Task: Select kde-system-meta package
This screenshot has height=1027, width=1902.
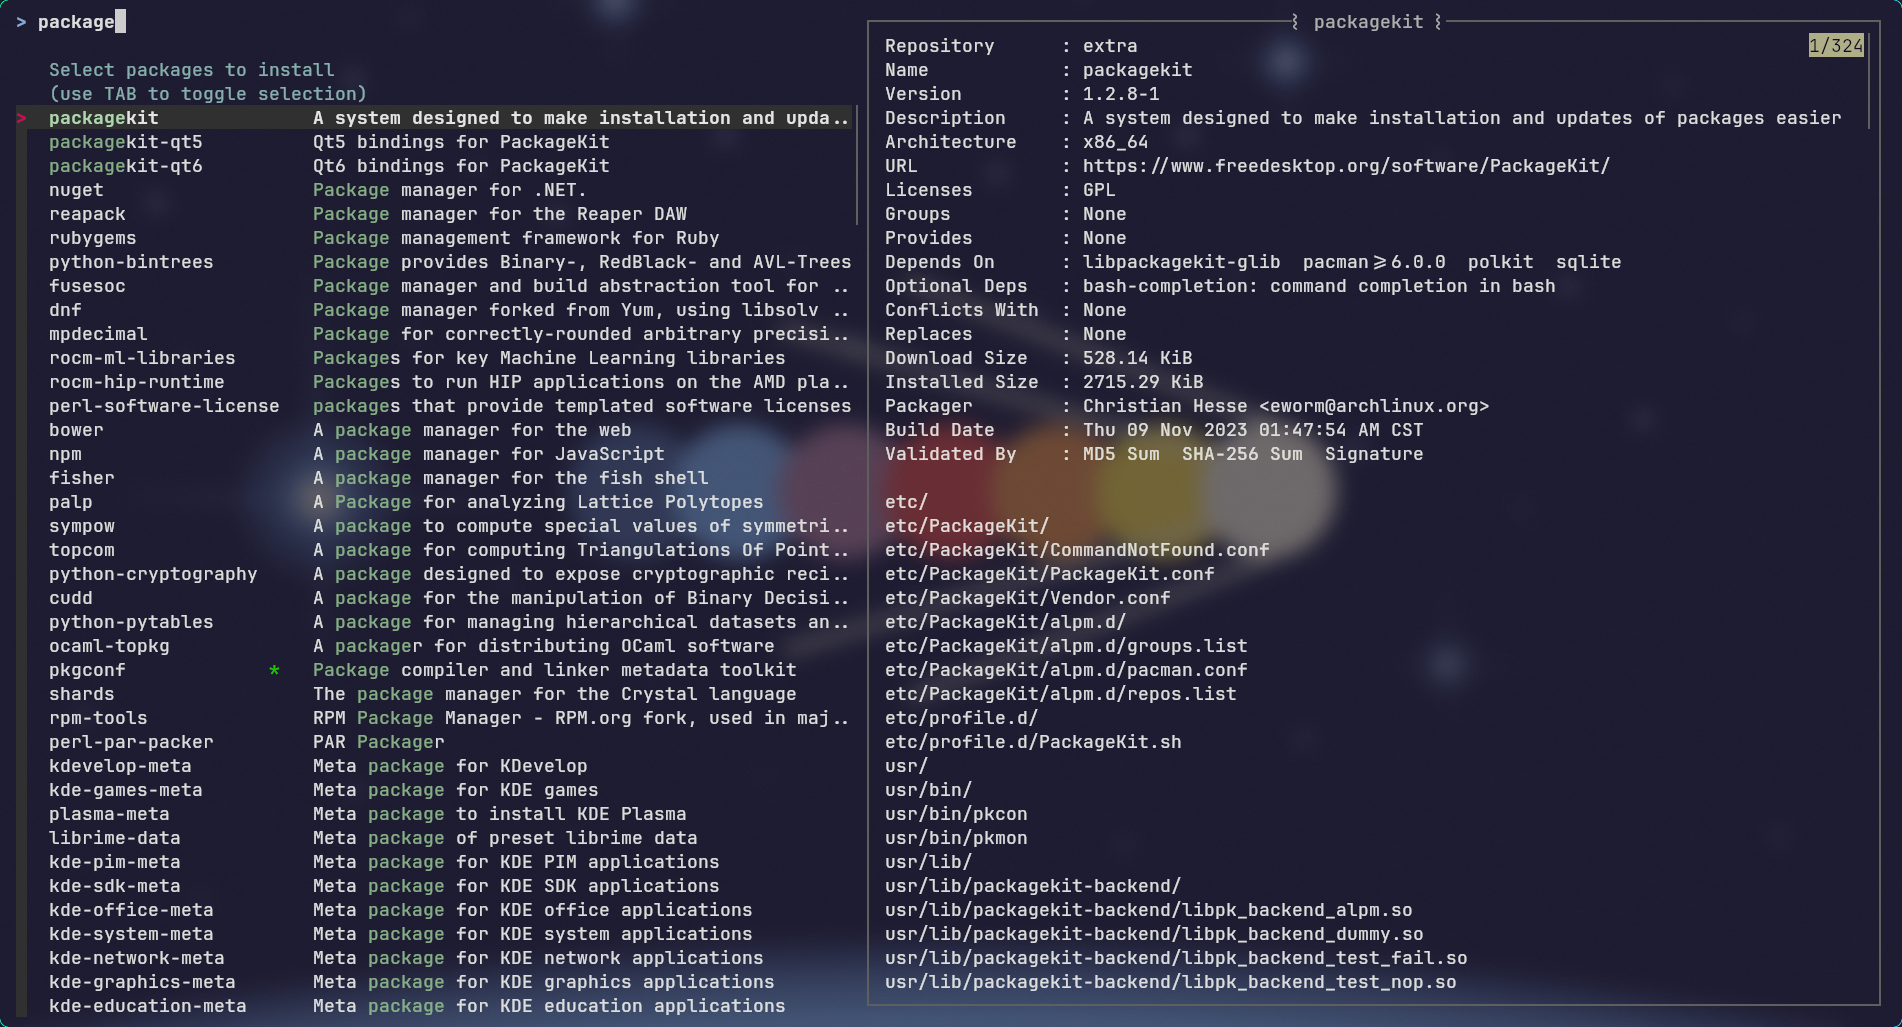Action: pos(434,934)
